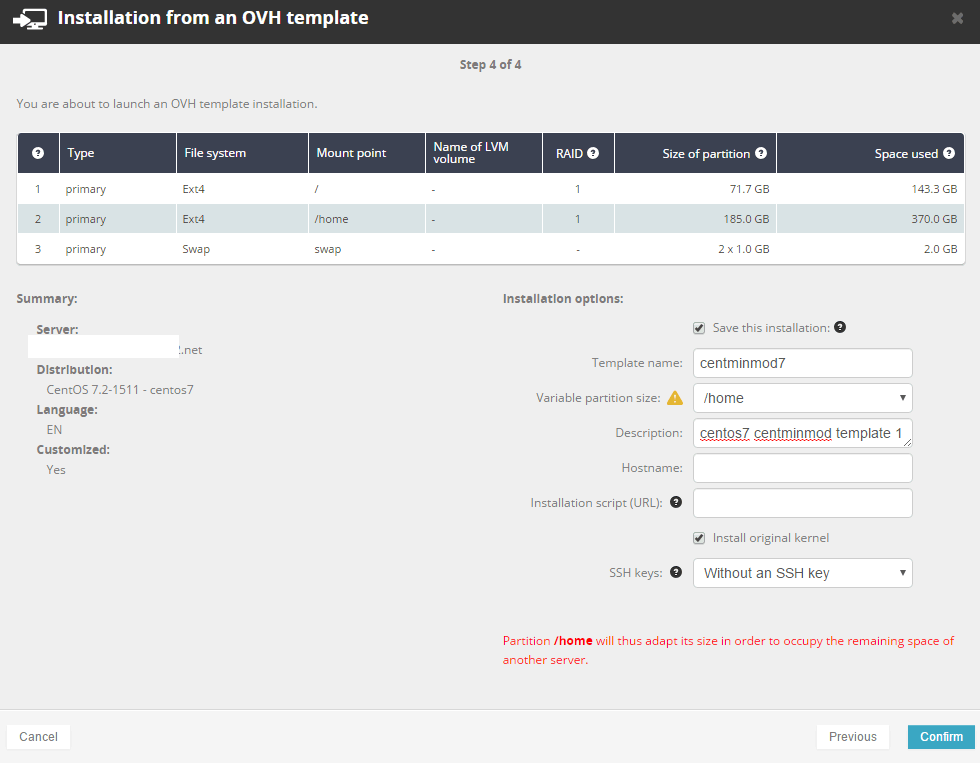This screenshot has height=763, width=980.
Task: Click the Installation script URL input field
Action: [802, 503]
